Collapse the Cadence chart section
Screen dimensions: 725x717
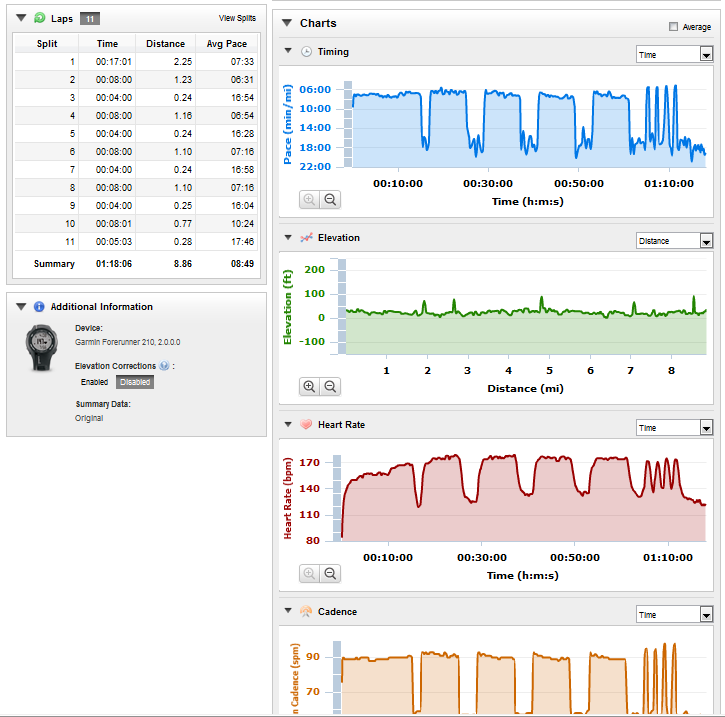[x=288, y=611]
